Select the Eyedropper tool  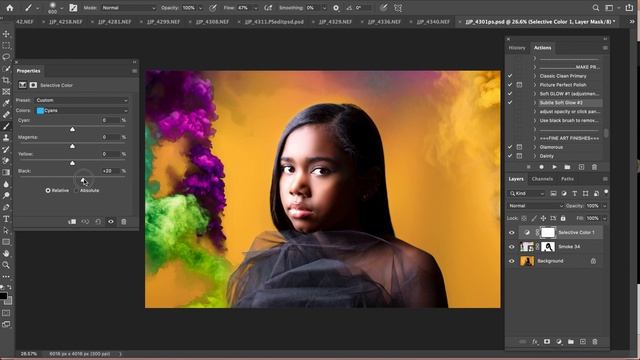click(6, 103)
